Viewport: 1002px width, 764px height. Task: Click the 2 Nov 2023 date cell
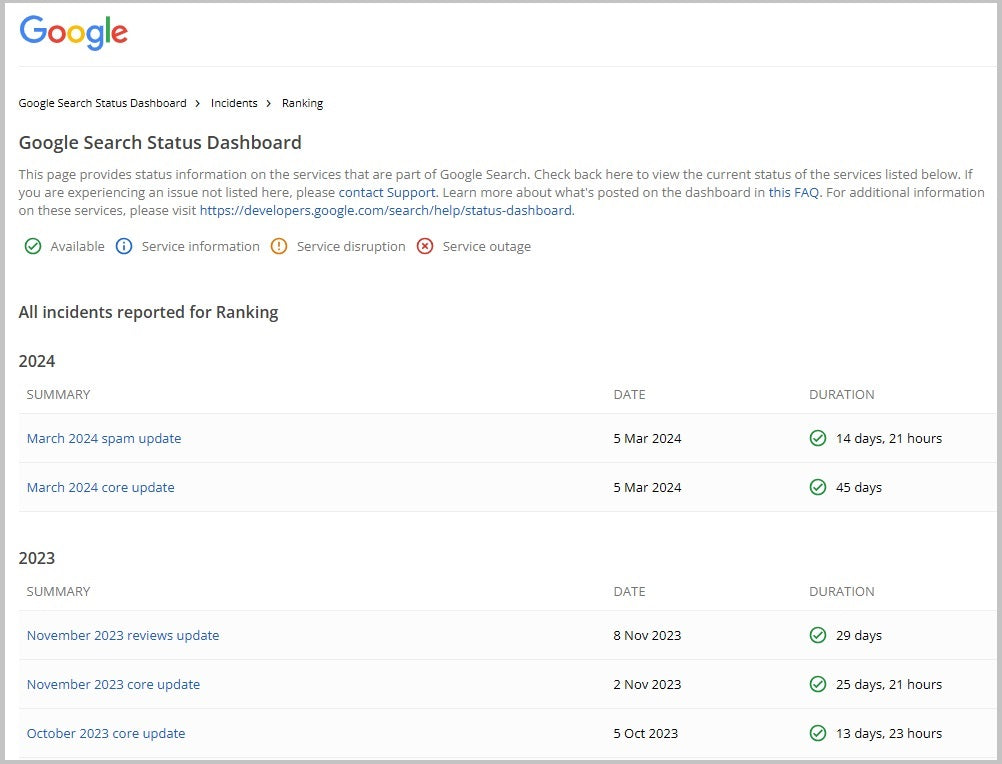pyautogui.click(x=647, y=685)
